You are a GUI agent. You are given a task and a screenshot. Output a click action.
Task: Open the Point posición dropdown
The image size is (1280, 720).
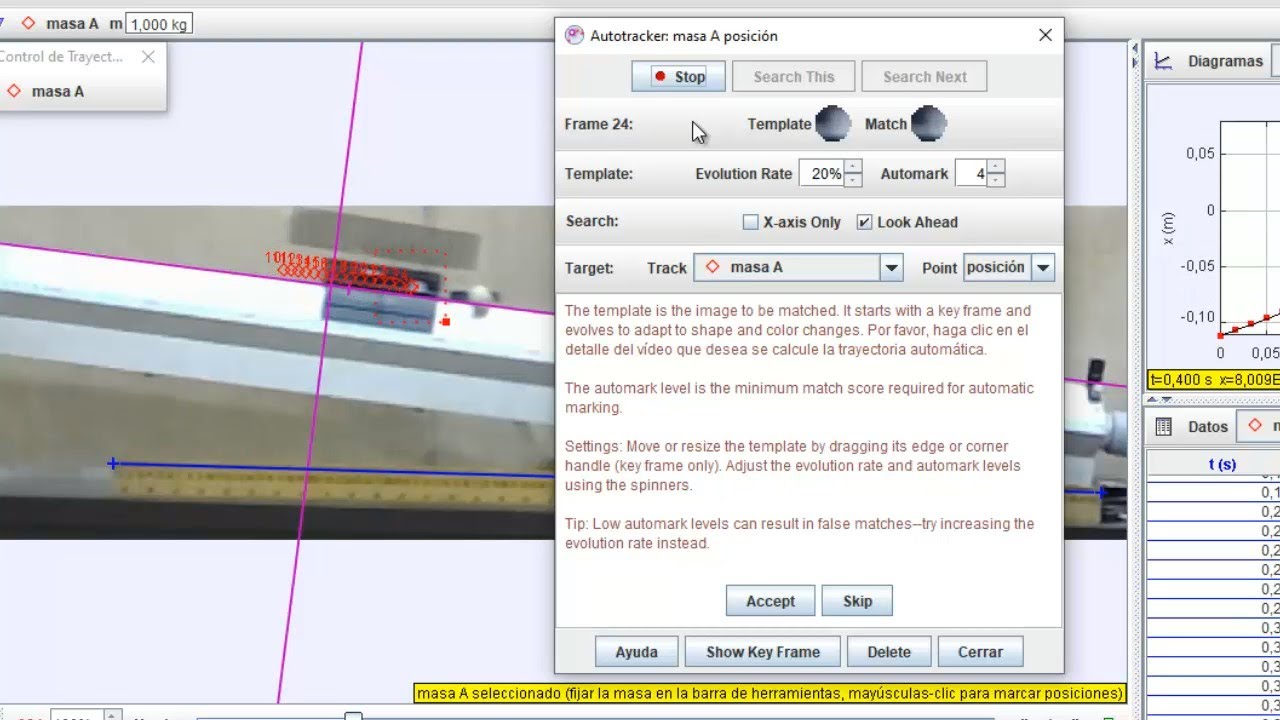tap(1043, 268)
